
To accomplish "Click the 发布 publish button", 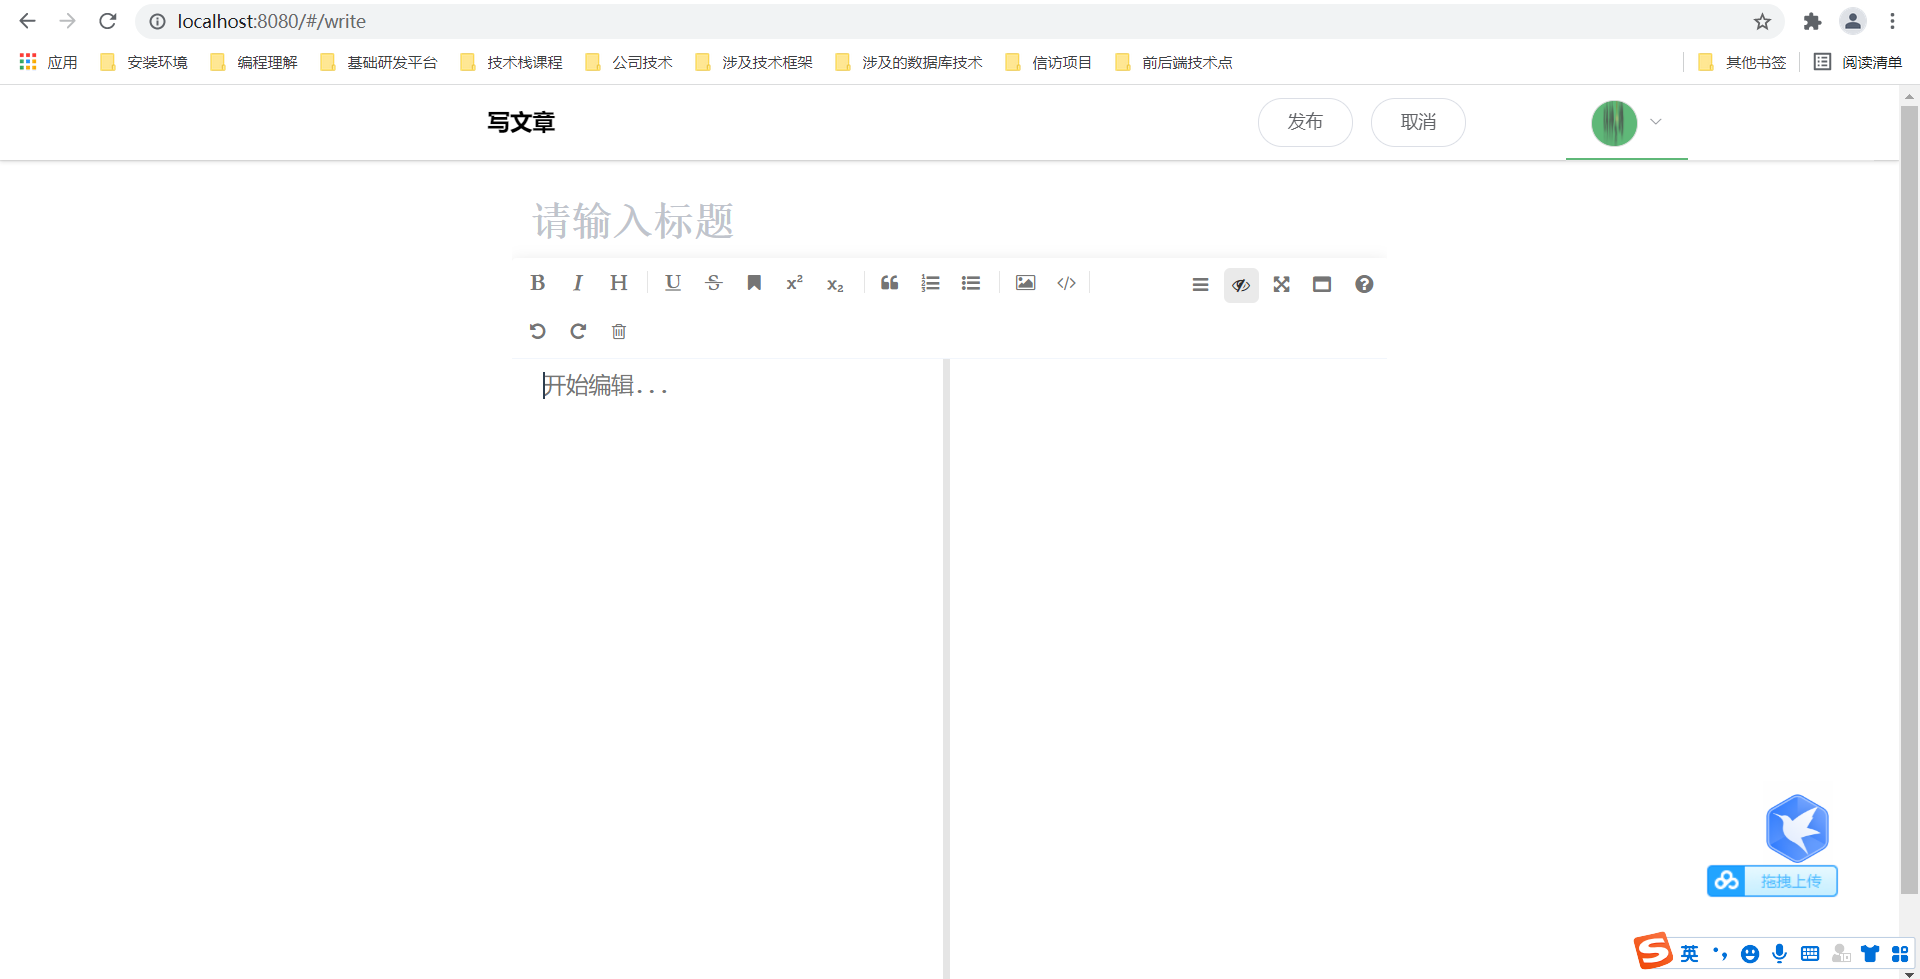I will point(1305,122).
